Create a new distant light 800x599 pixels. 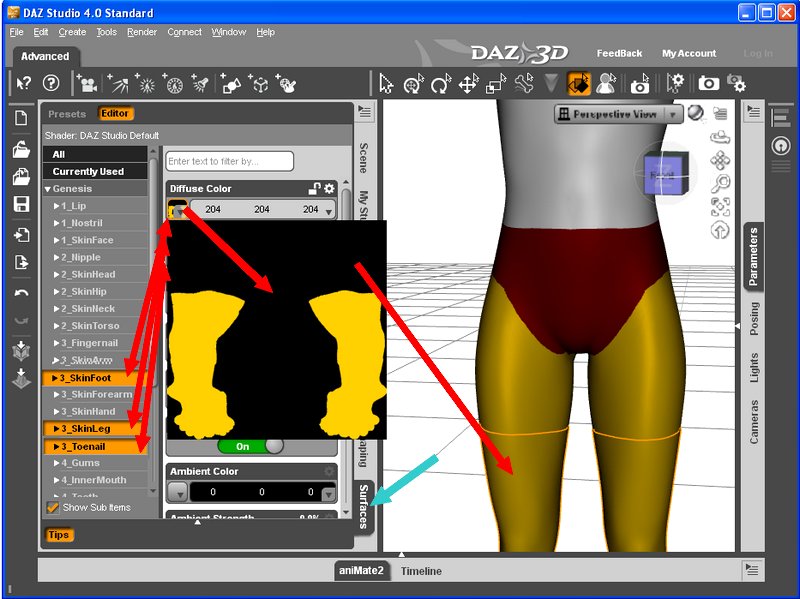118,84
